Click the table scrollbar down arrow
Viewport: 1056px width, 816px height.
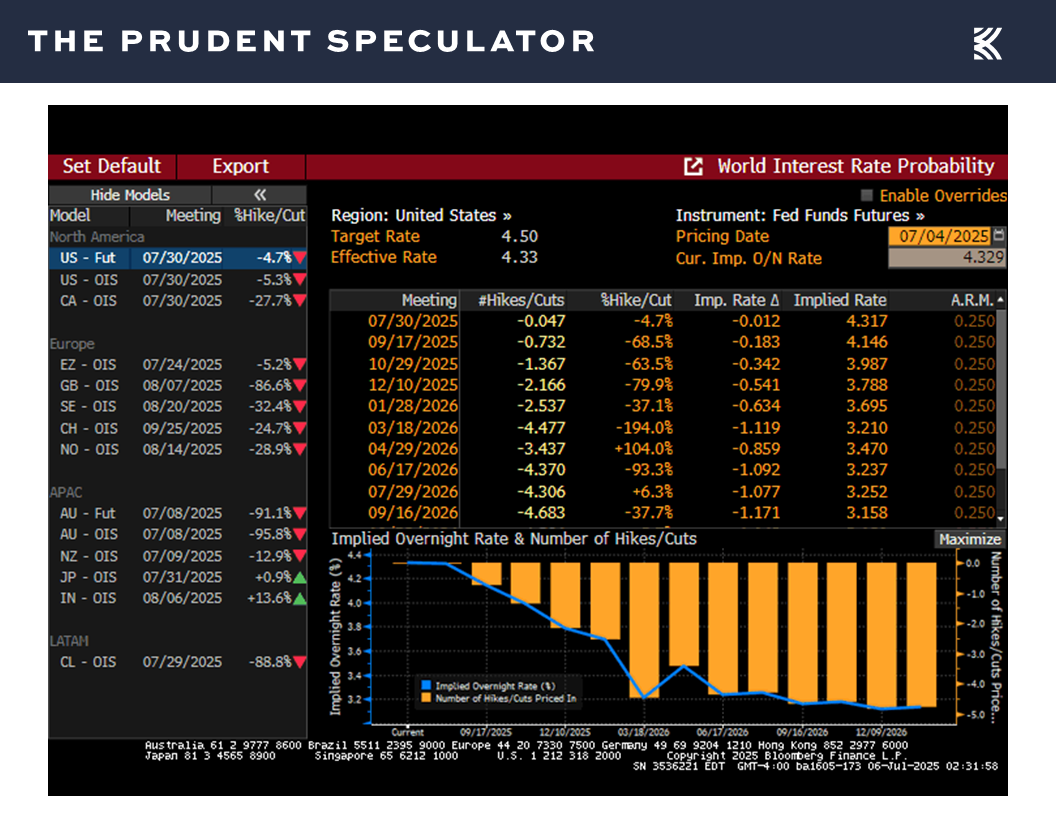[x=1001, y=518]
